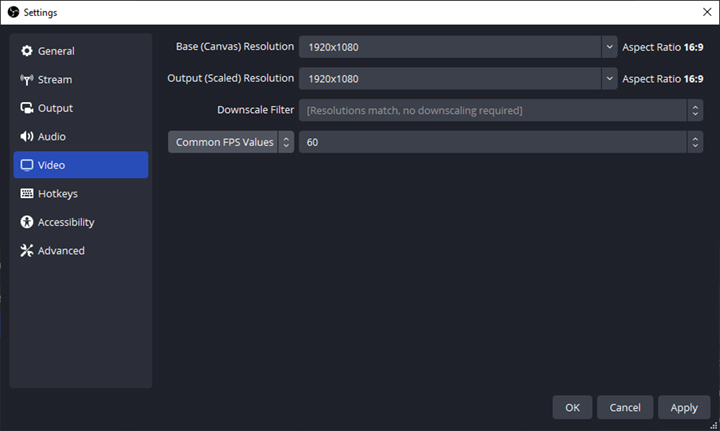The height and width of the screenshot is (431, 720).
Task: Click the Hotkeys keyboard icon
Action: 27,193
